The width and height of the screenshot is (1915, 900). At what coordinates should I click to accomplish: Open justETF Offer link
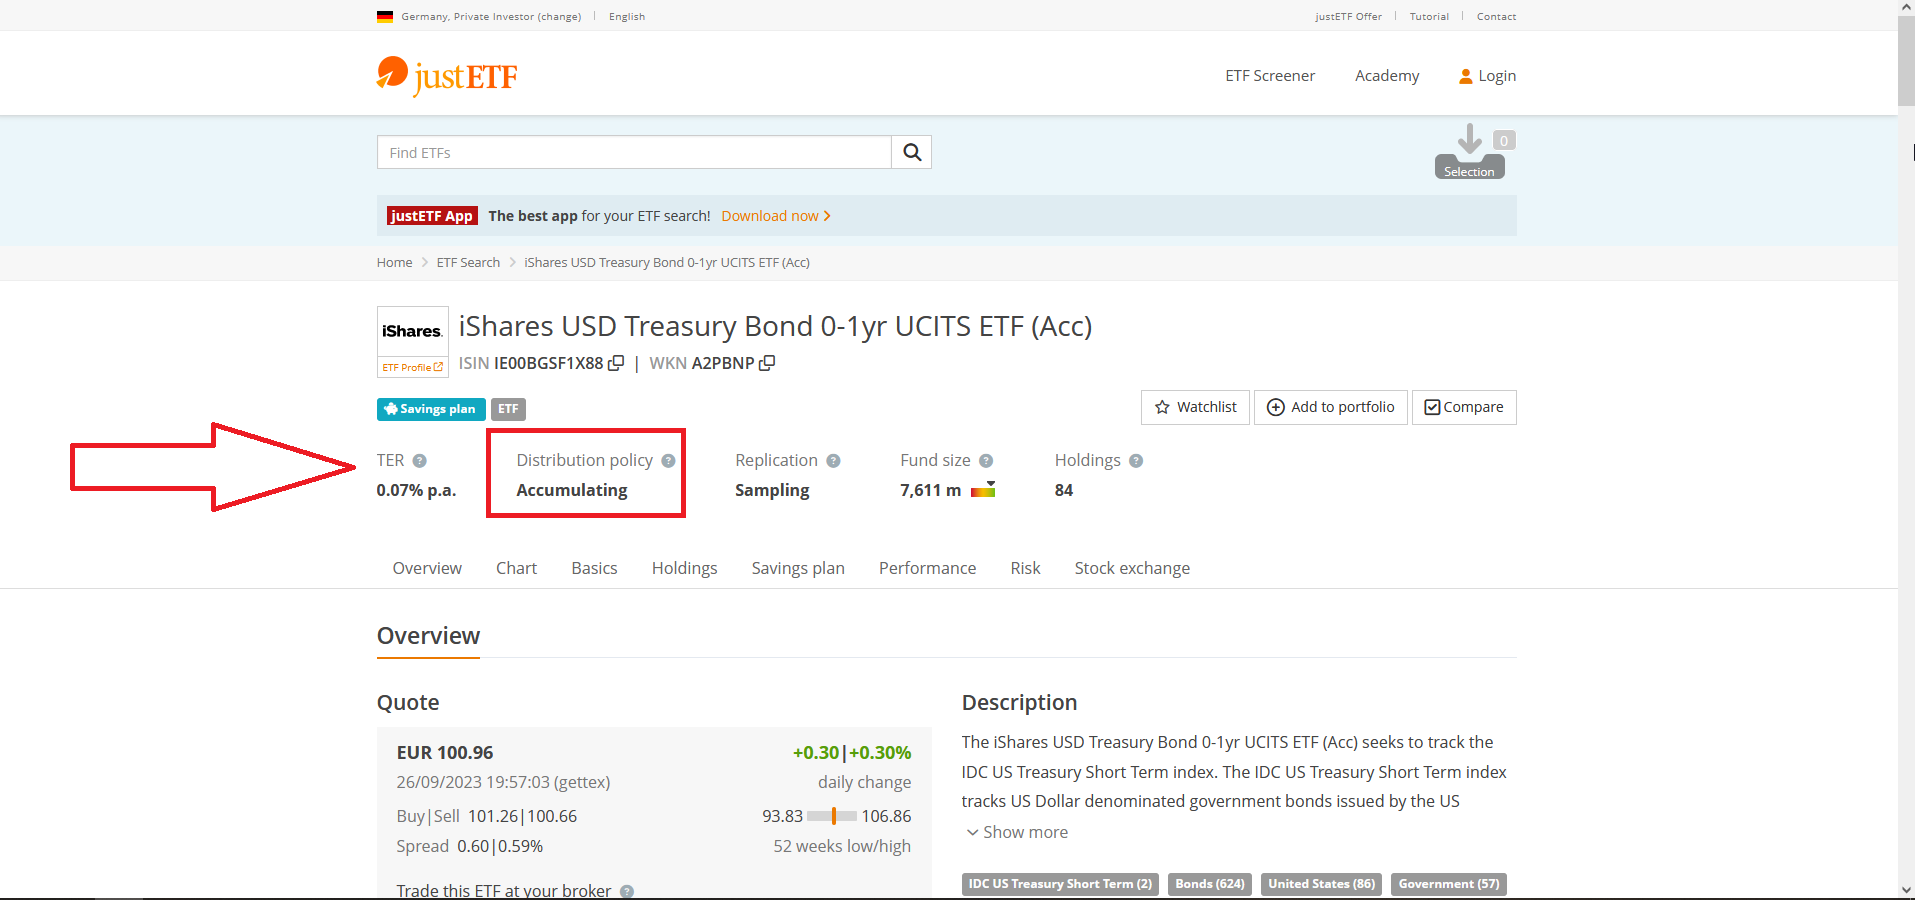[x=1348, y=16]
